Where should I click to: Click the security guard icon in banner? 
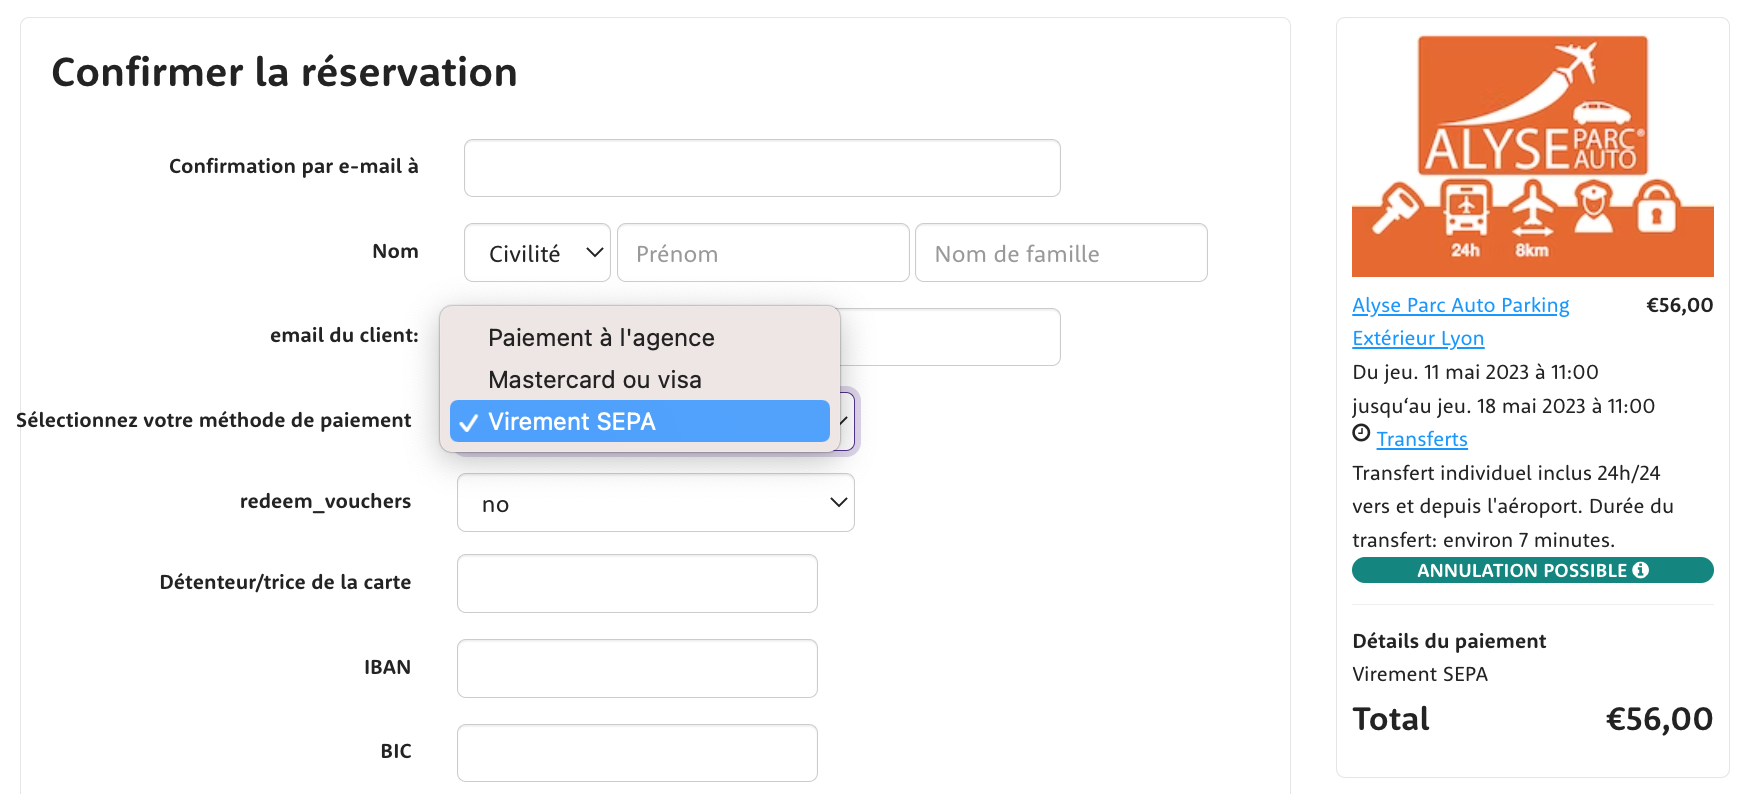pyautogui.click(x=1594, y=208)
